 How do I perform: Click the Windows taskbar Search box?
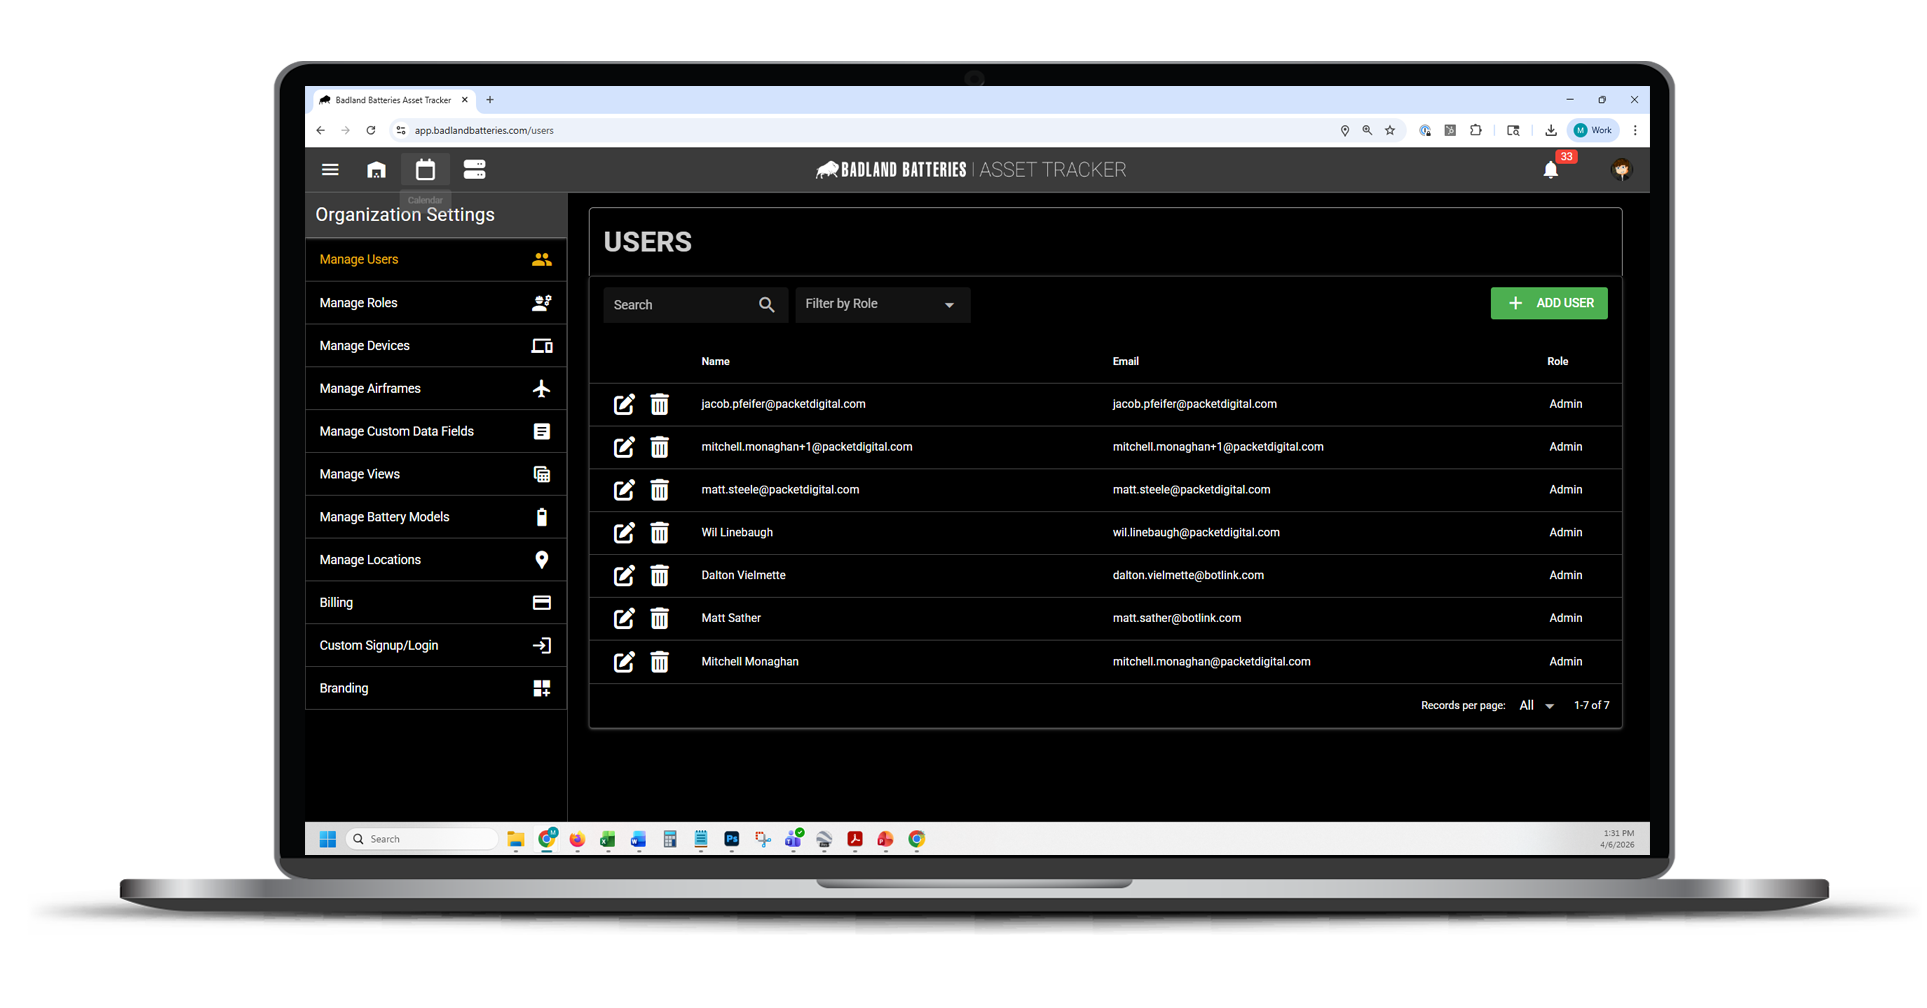tap(421, 840)
